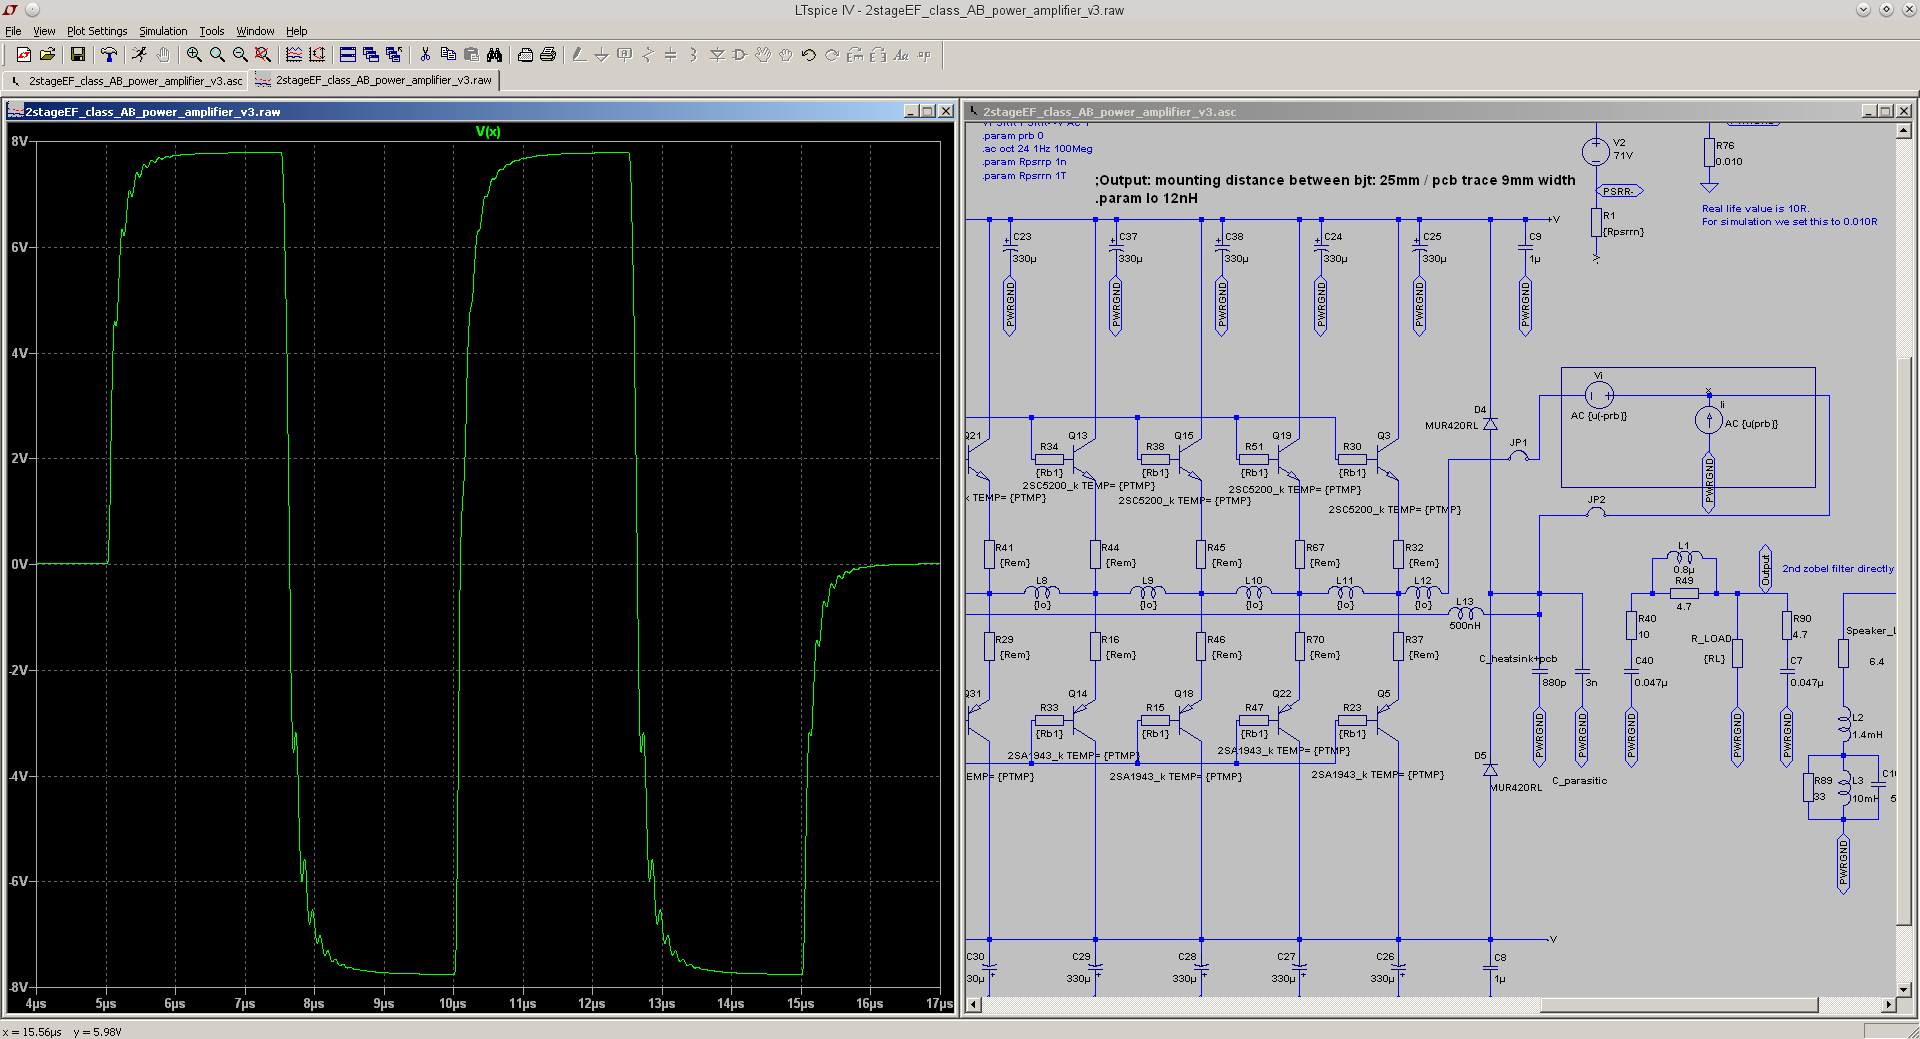The image size is (1920, 1039).
Task: Click the '.ac oct 24 1Hz 100Meg' directive
Action: [x=1037, y=149]
